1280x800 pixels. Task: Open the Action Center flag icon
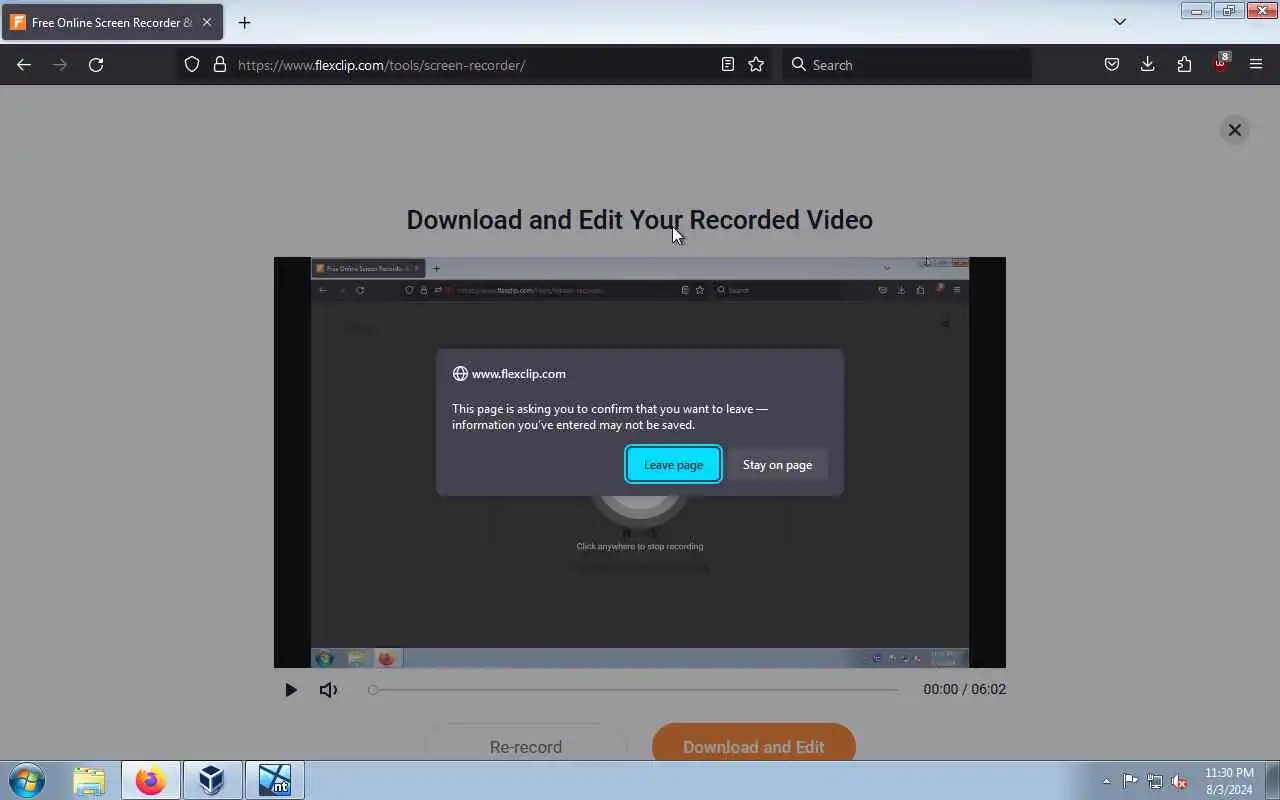tap(1130, 781)
